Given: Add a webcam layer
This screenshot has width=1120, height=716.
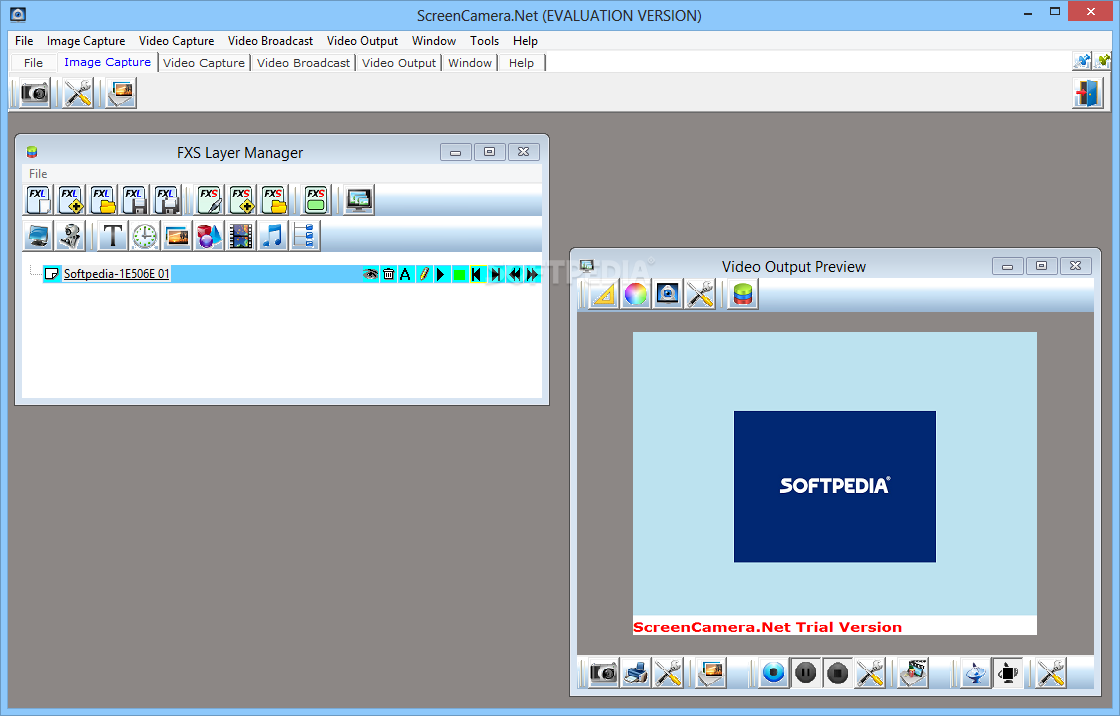Looking at the screenshot, I should coord(70,236).
